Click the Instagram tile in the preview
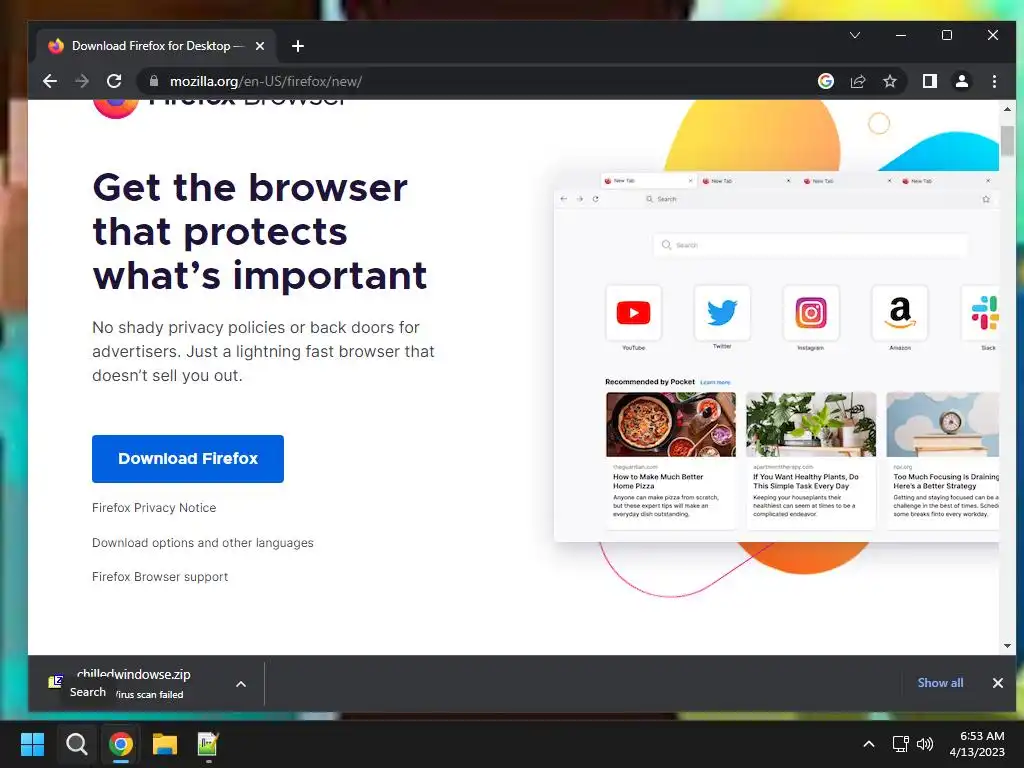The height and width of the screenshot is (768, 1024). click(x=811, y=313)
